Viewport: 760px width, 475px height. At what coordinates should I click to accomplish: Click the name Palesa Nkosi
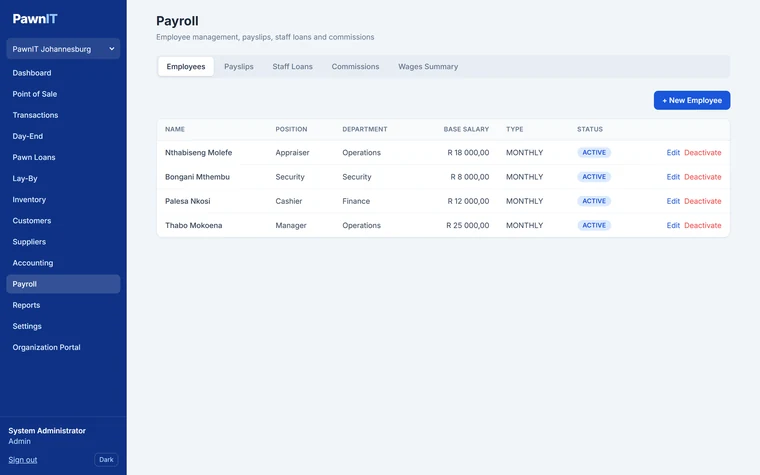click(188, 201)
